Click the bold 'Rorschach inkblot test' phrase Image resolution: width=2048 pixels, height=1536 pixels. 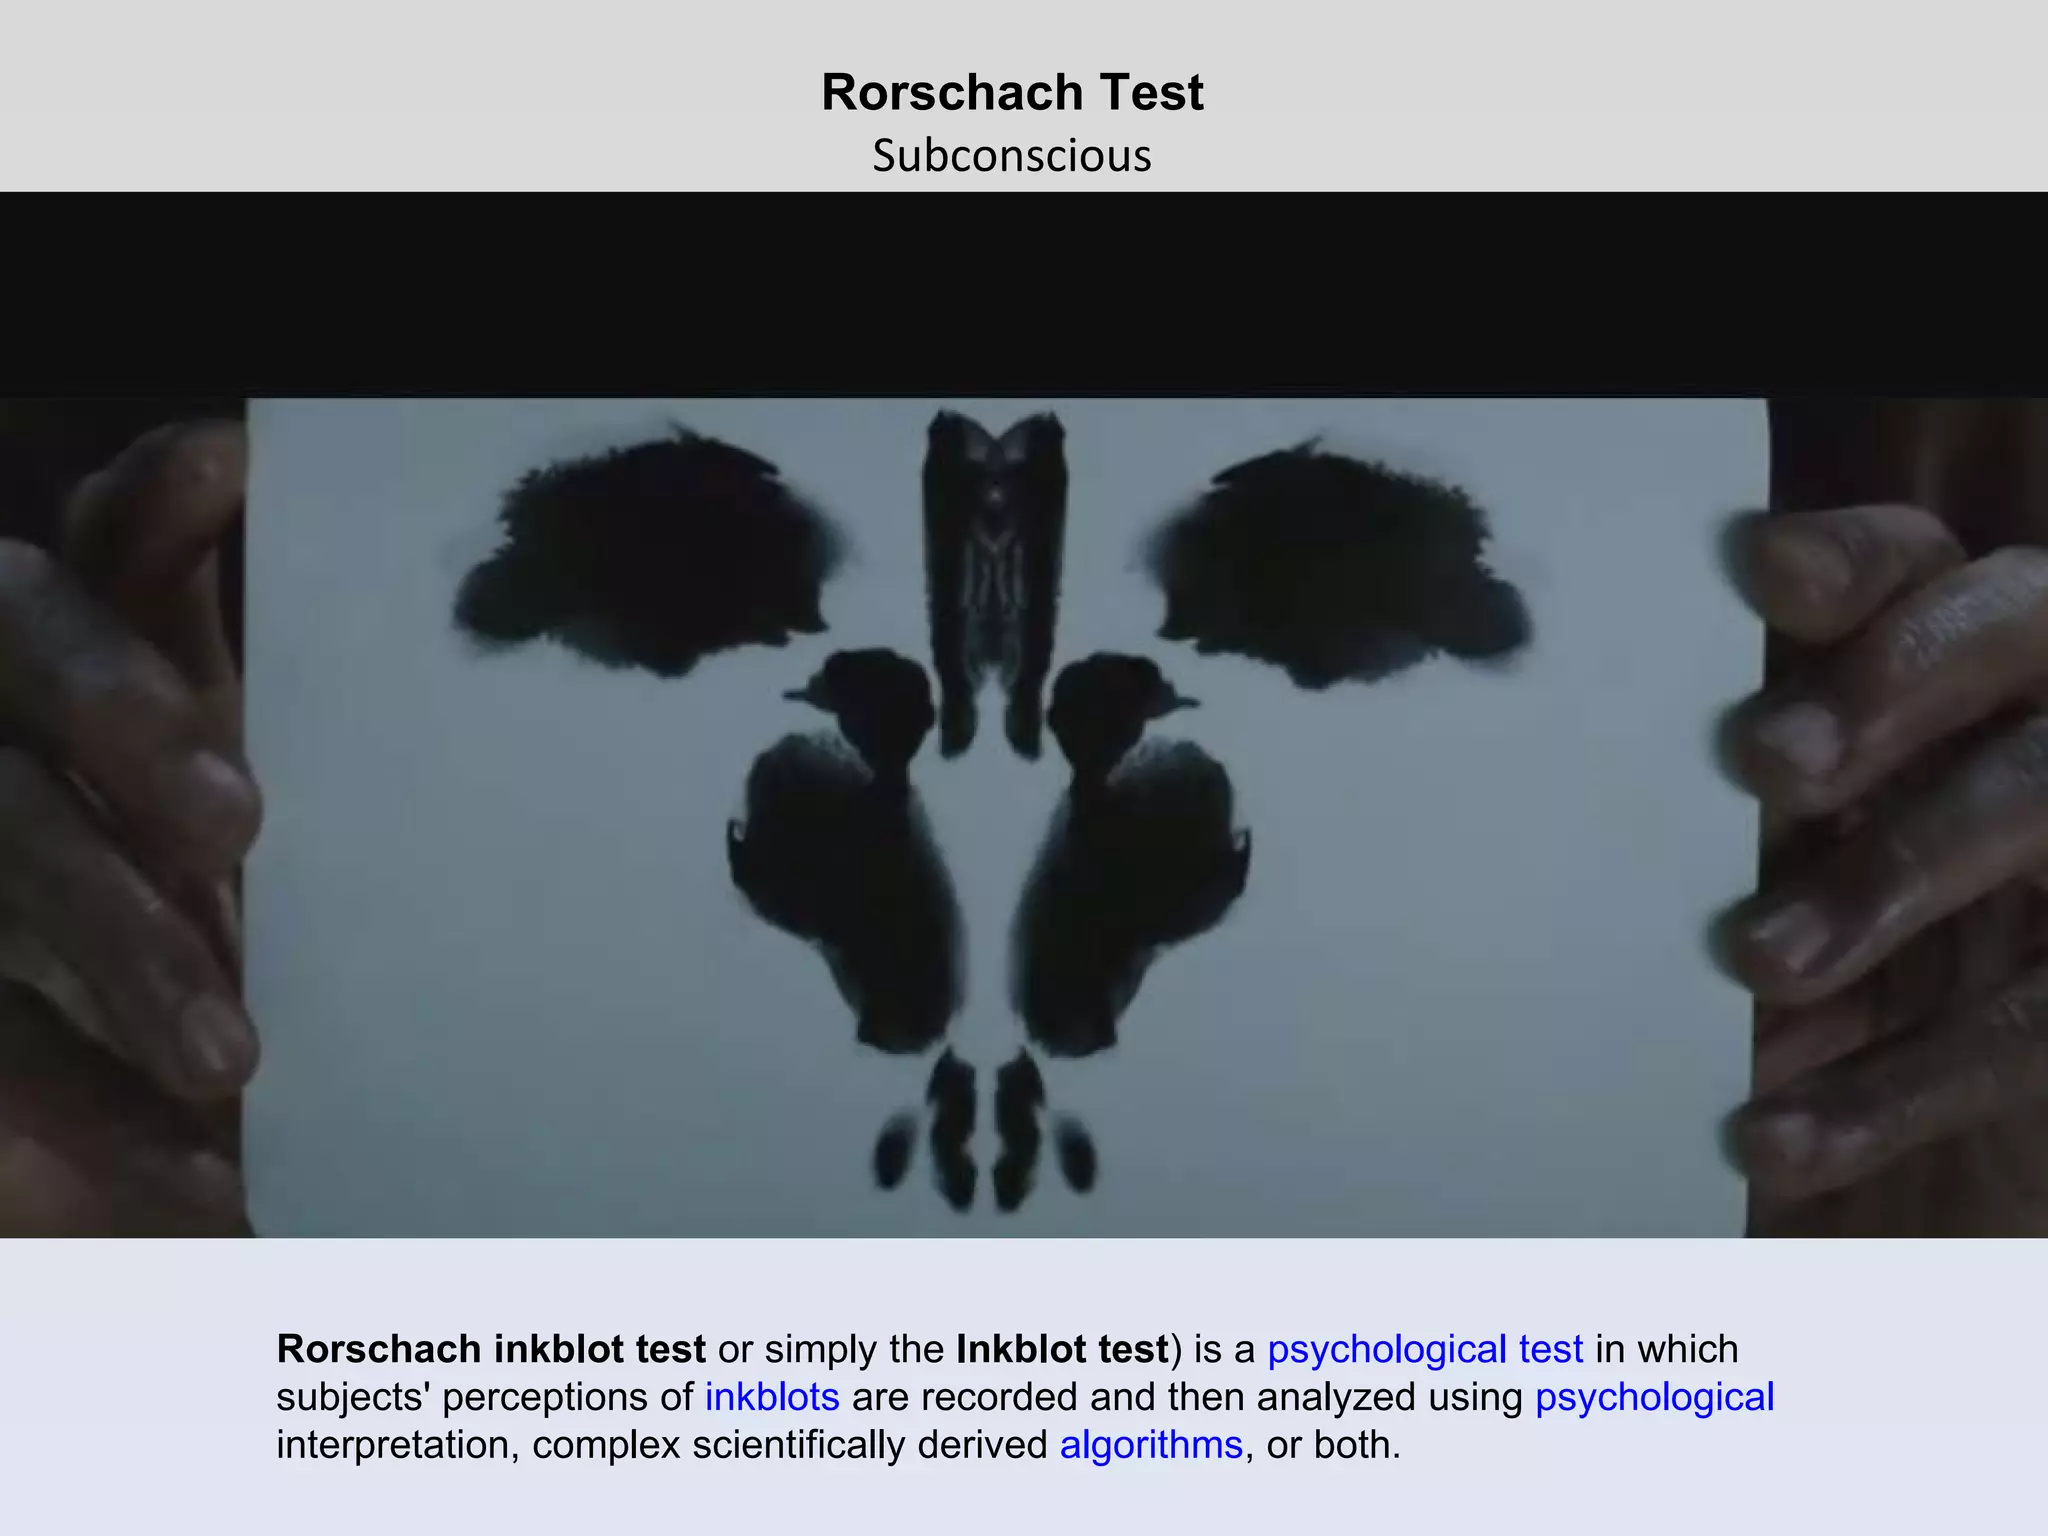(x=491, y=1349)
